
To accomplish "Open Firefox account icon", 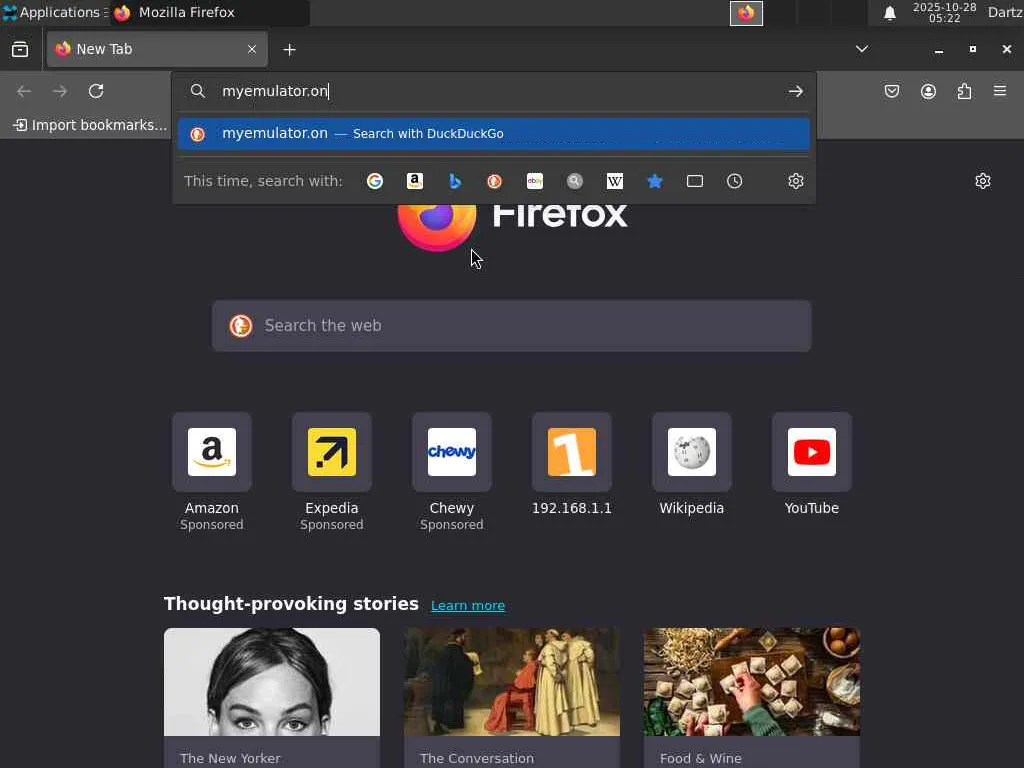I will [928, 91].
